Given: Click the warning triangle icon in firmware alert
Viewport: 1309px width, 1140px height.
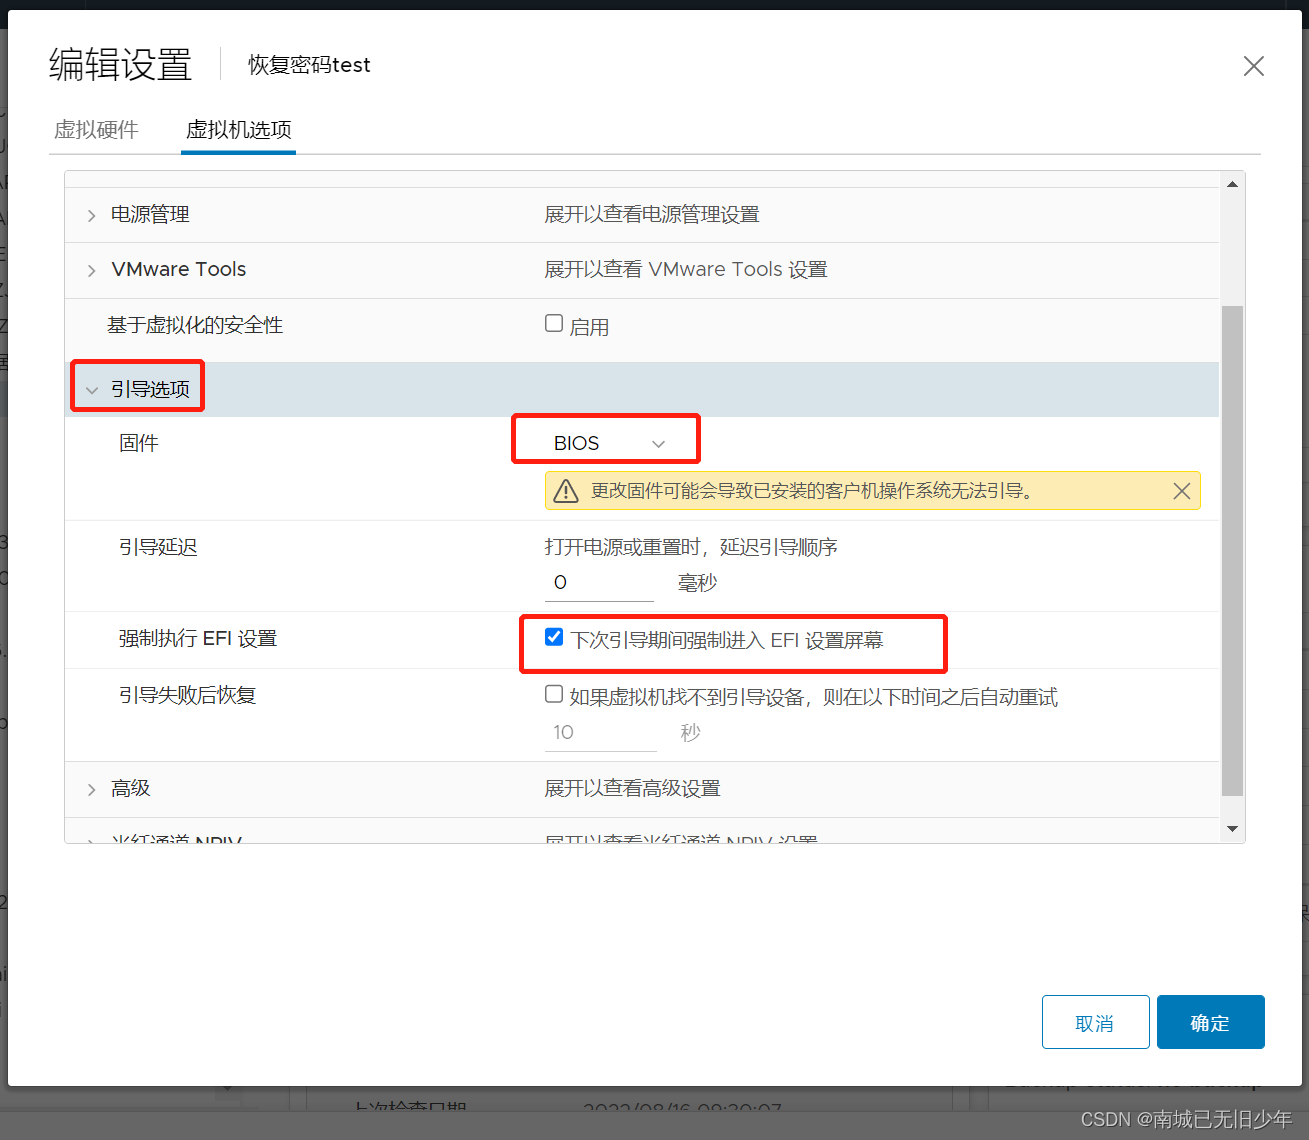Looking at the screenshot, I should [x=566, y=491].
